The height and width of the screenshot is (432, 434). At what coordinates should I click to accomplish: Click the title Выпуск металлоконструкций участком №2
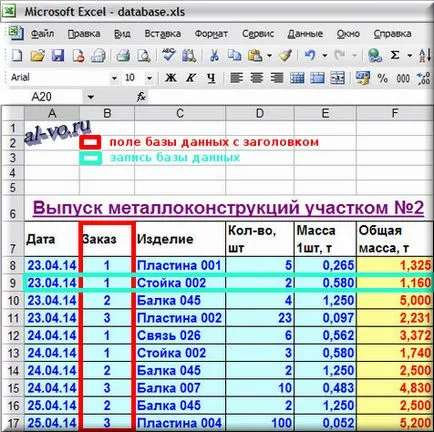[228, 208]
